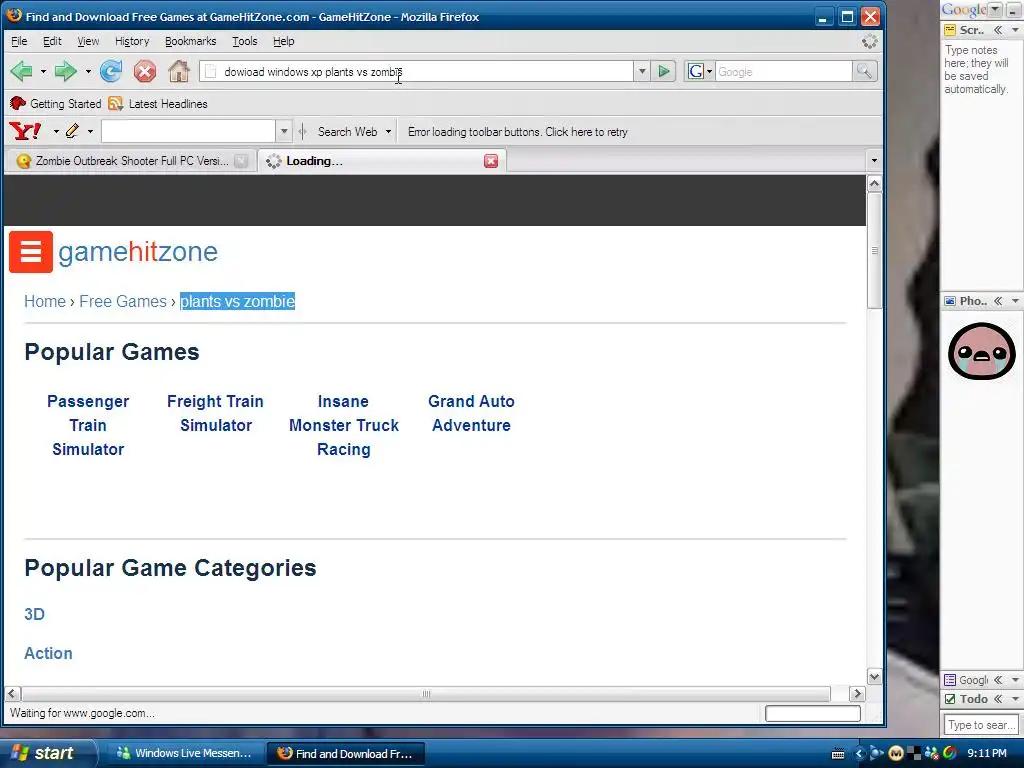Open the Bookmarks menu
The height and width of the screenshot is (768, 1024).
pyautogui.click(x=190, y=41)
